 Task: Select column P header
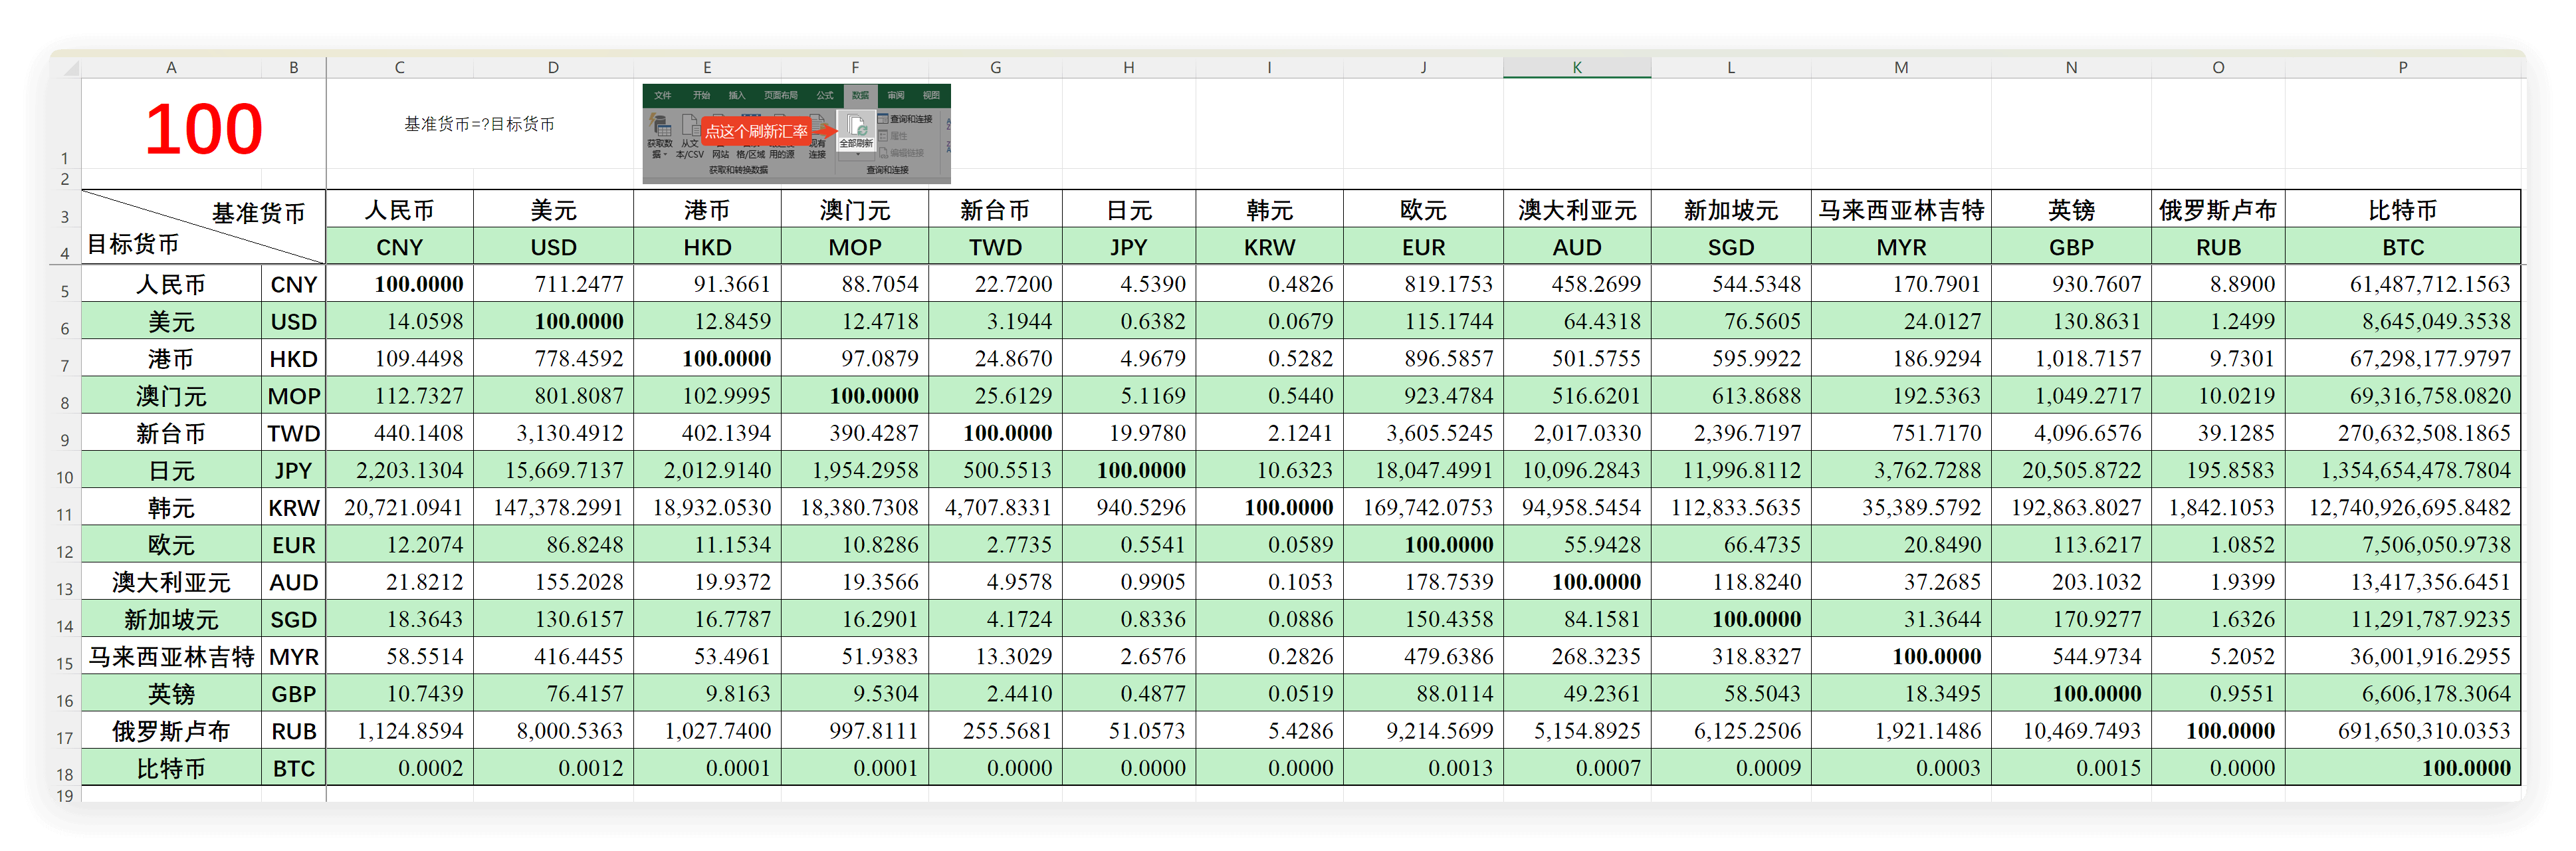[x=2402, y=68]
